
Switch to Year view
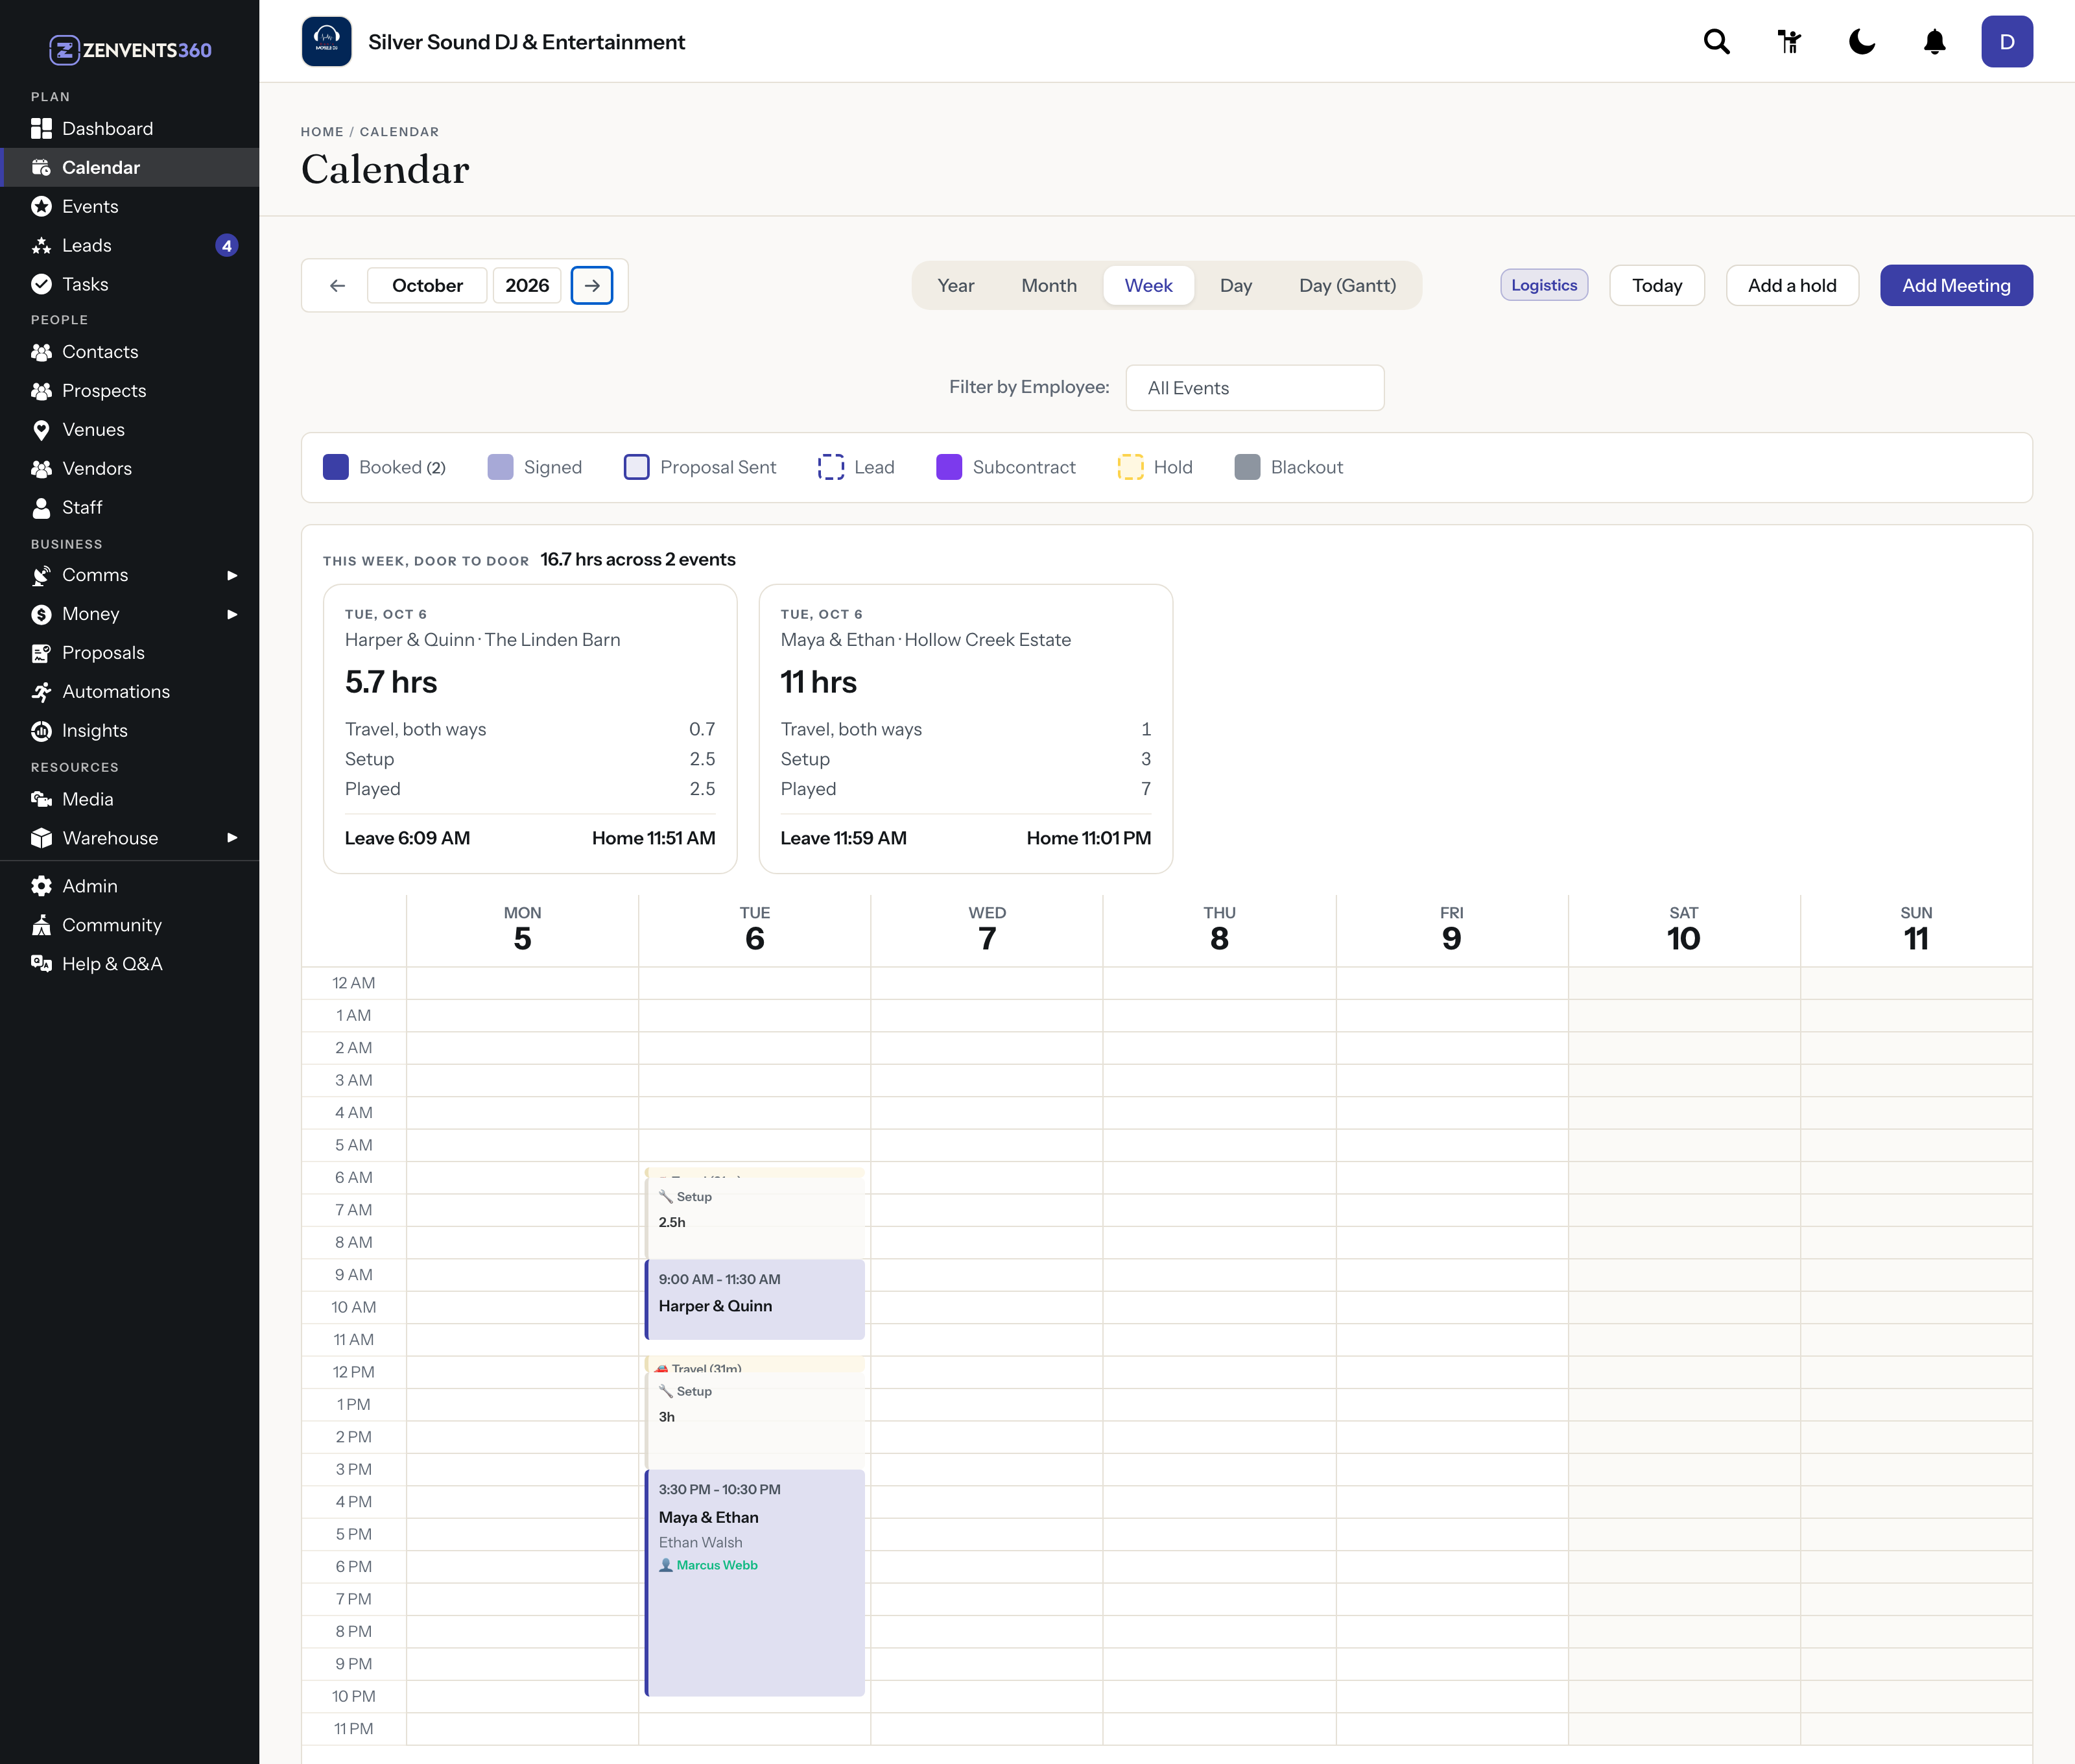click(955, 285)
